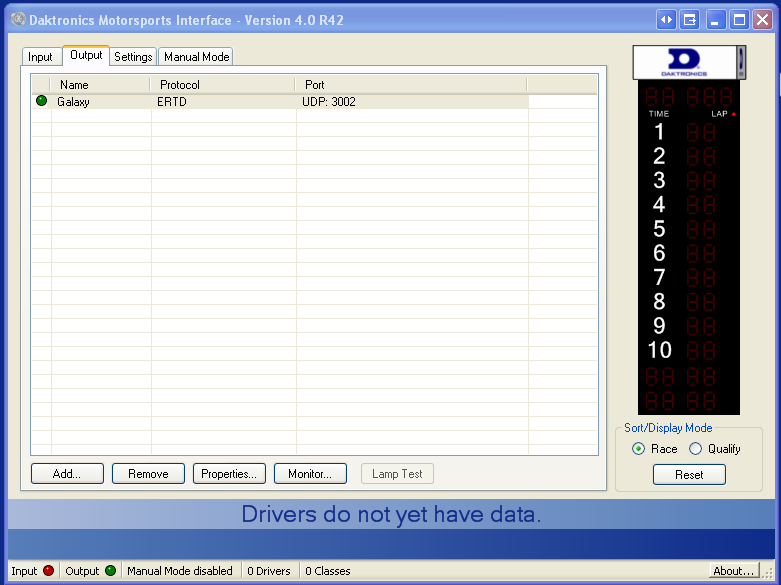Click the red Input status light
The width and height of the screenshot is (781, 585).
click(x=48, y=571)
